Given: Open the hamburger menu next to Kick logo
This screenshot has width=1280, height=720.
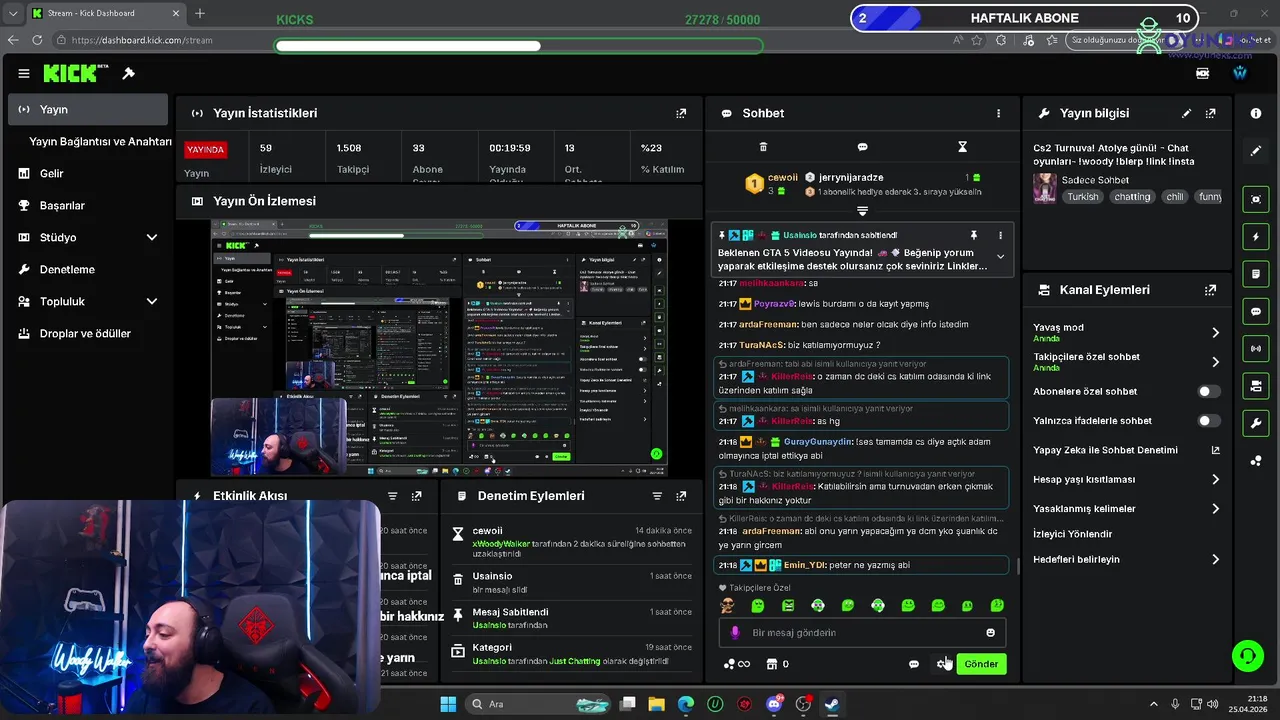Looking at the screenshot, I should (x=24, y=73).
